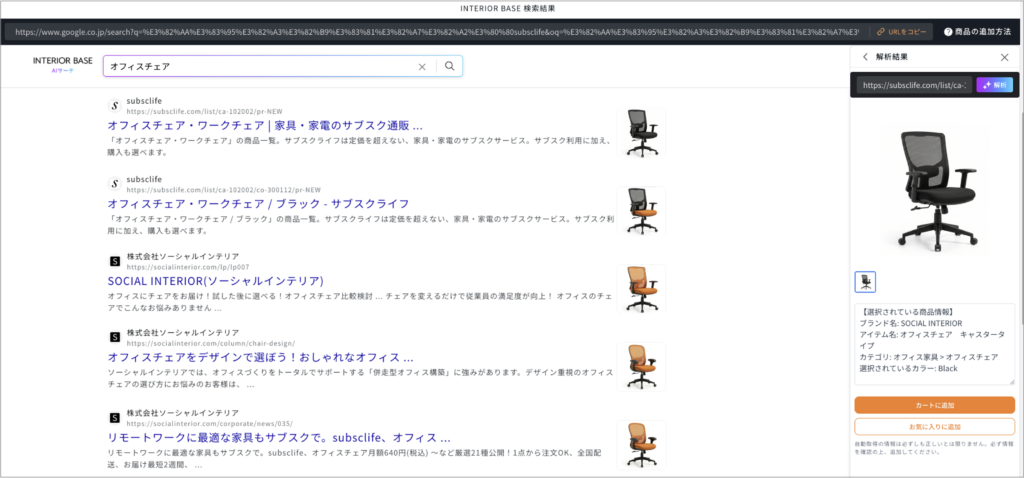This screenshot has width=1024, height=478.
Task: Click the magnifying glass search icon
Action: click(x=450, y=67)
